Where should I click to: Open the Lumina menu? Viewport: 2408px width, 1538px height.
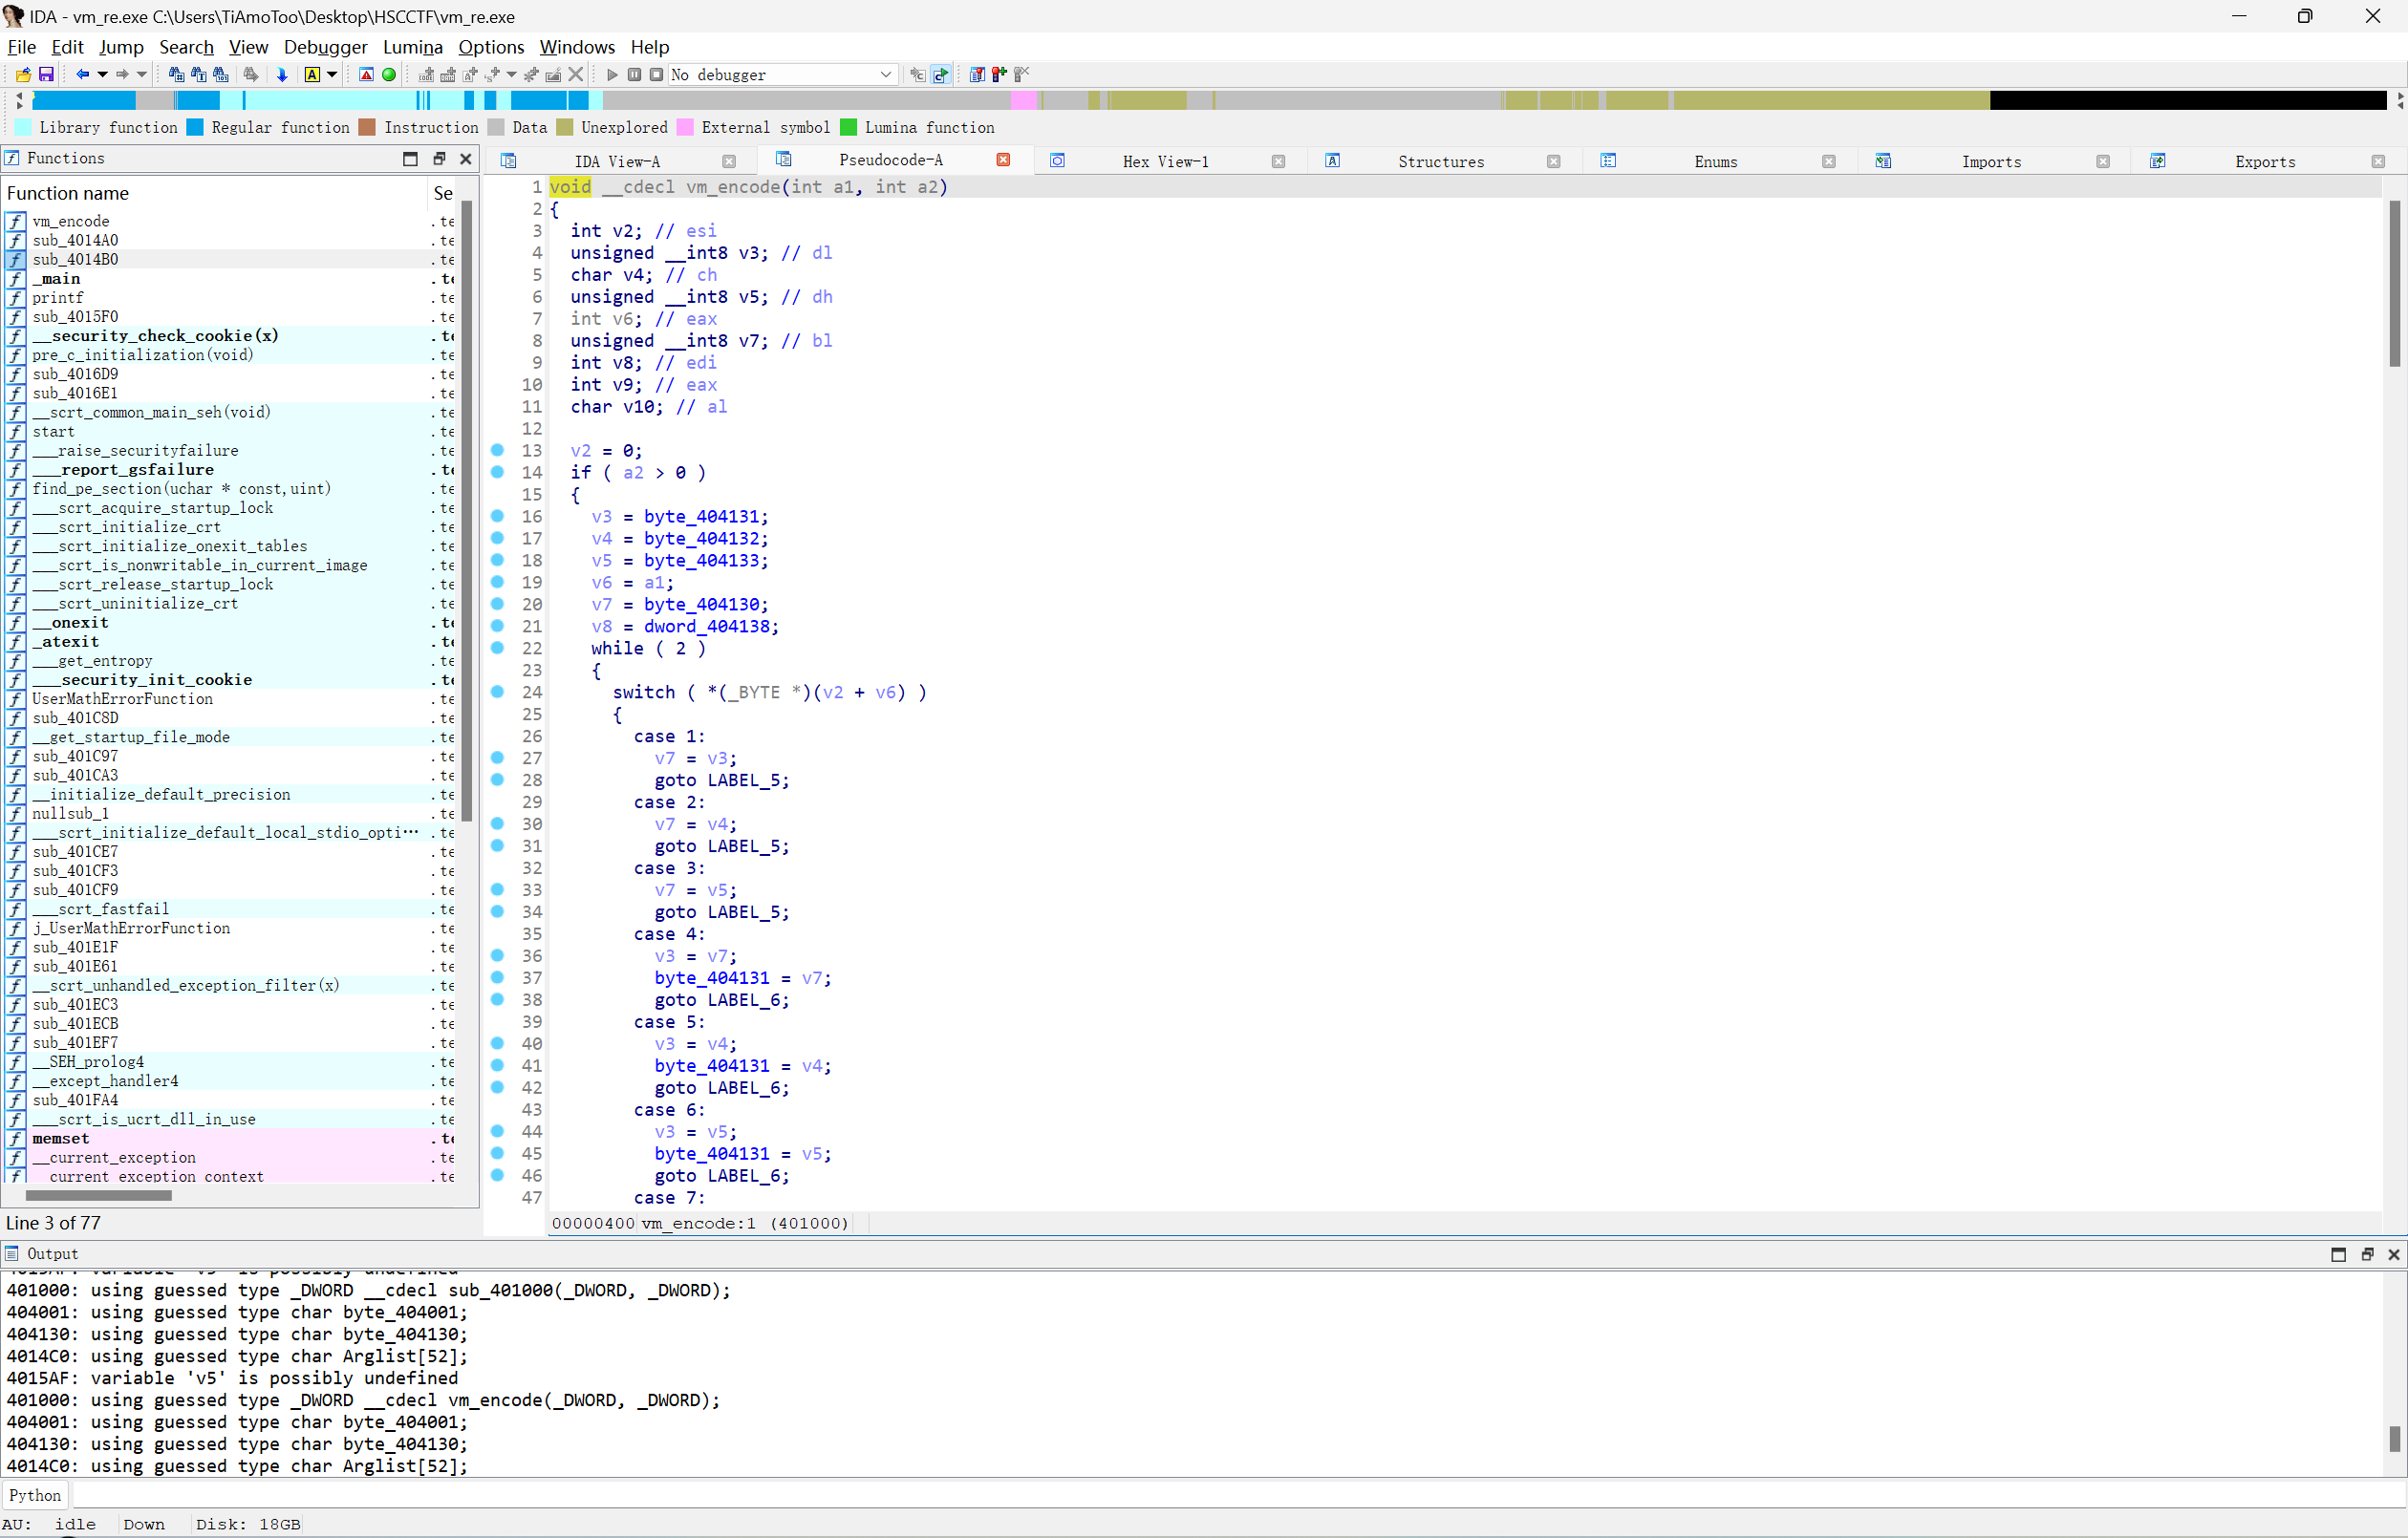pos(412,47)
